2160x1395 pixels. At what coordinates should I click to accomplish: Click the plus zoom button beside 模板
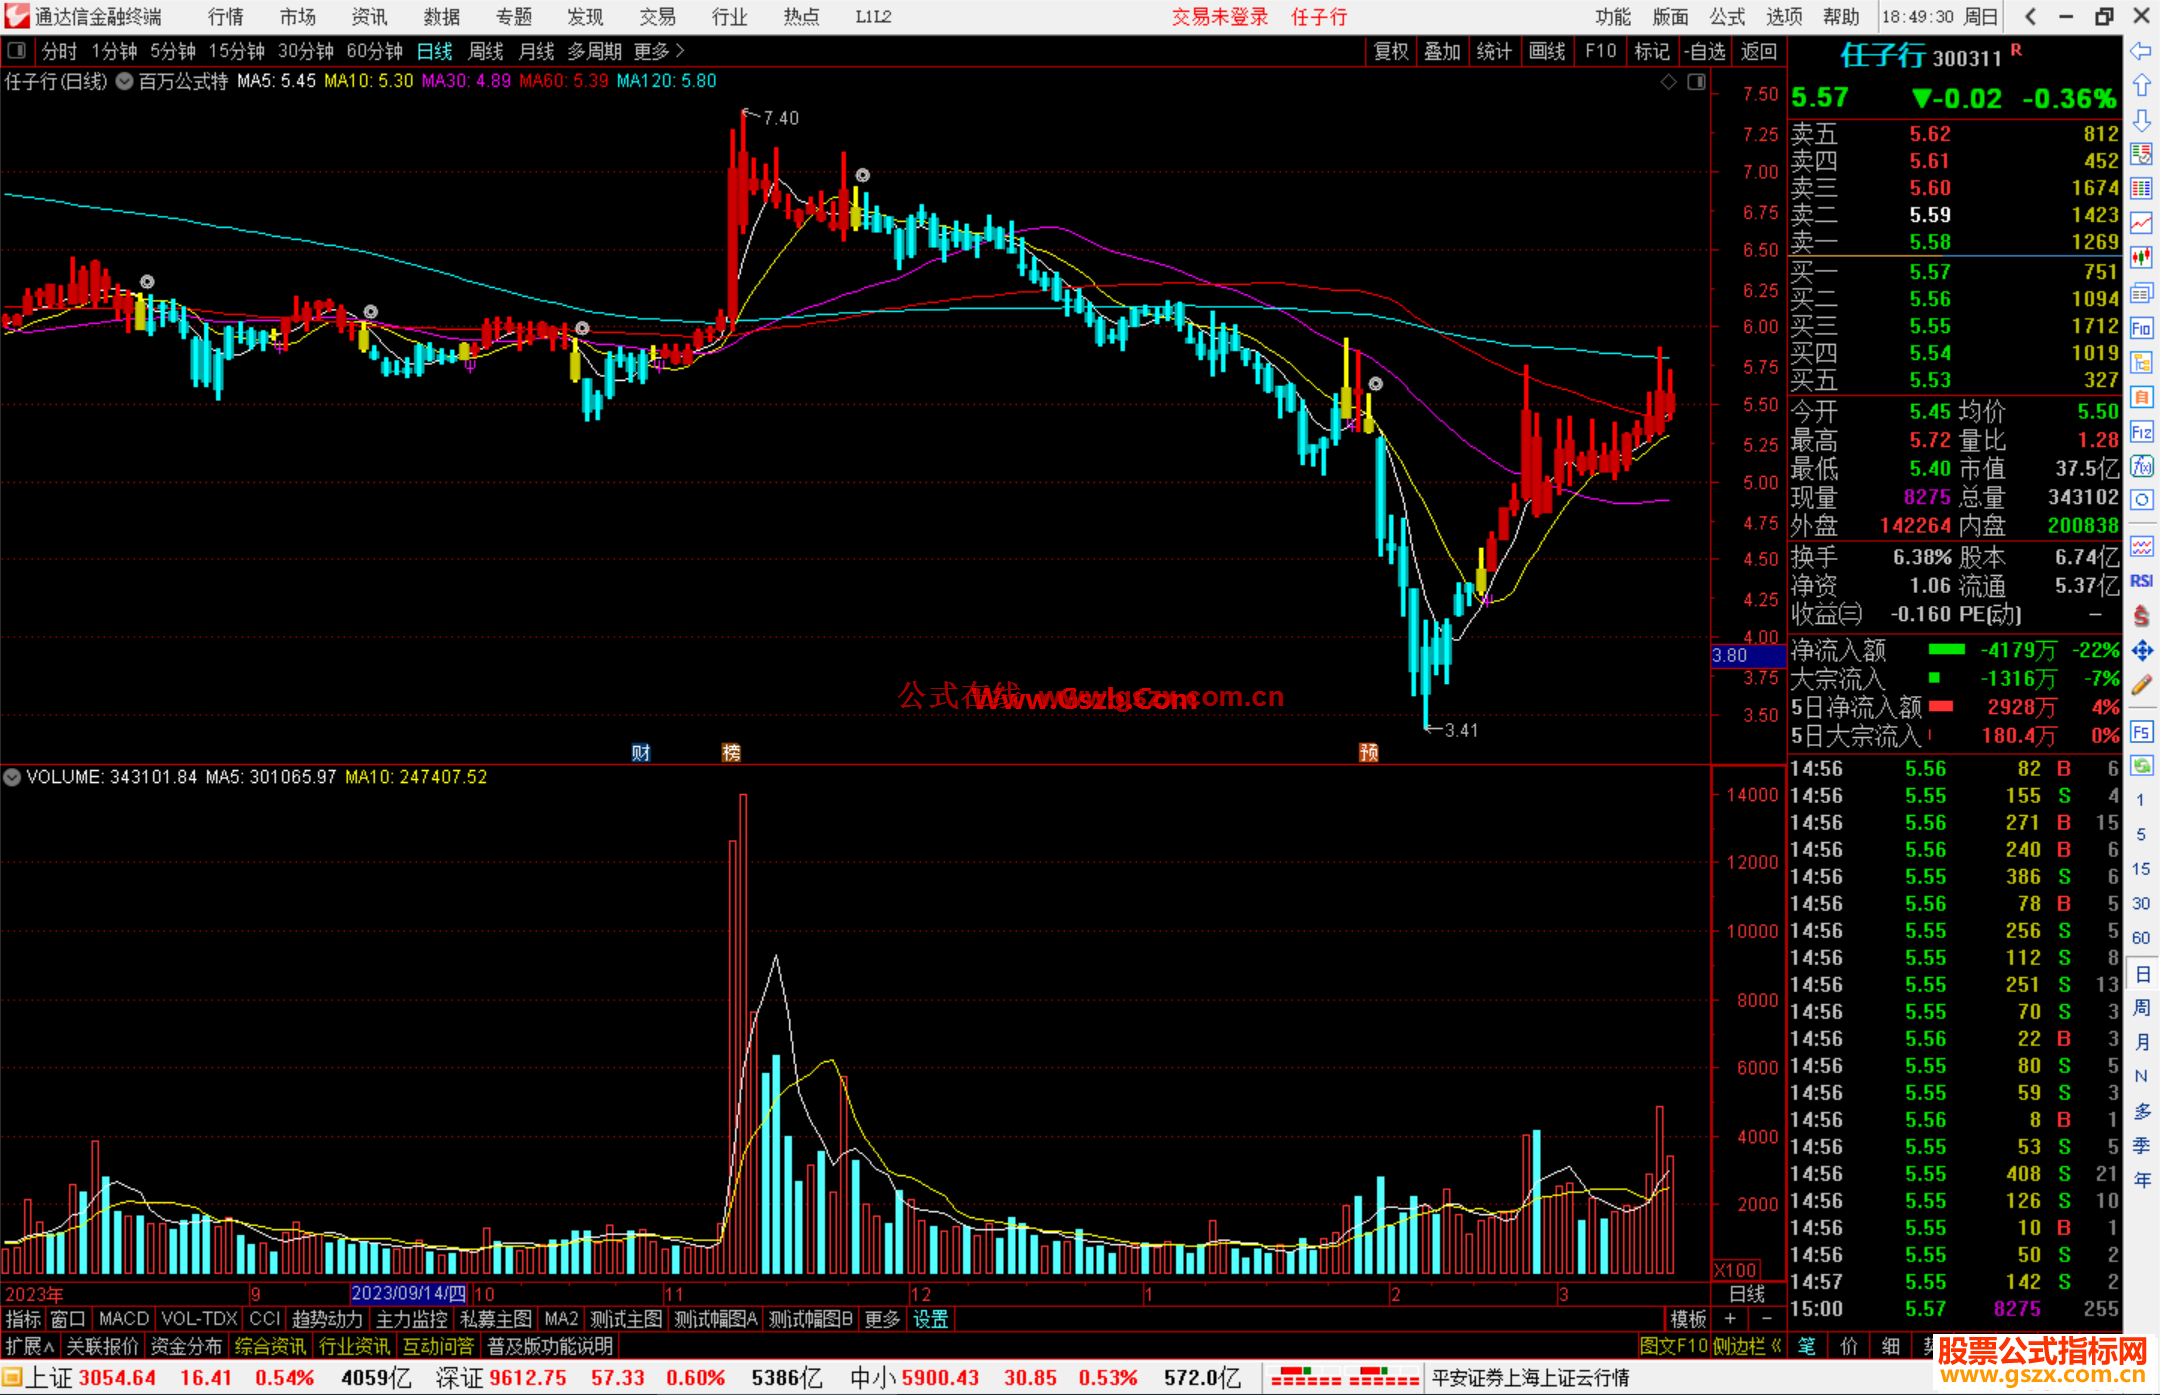pos(1730,1319)
